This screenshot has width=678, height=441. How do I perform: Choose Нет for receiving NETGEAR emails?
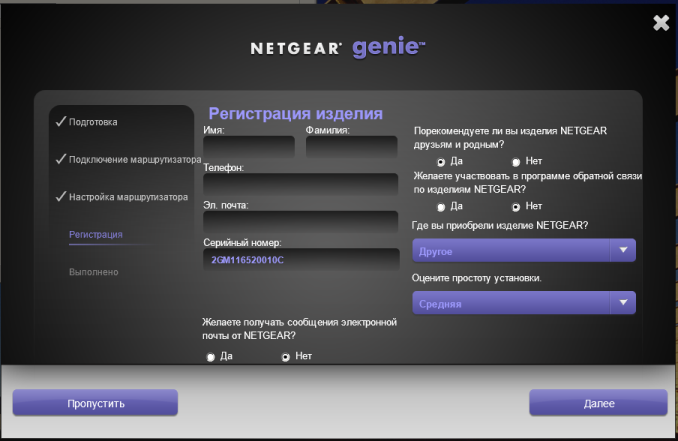click(285, 357)
